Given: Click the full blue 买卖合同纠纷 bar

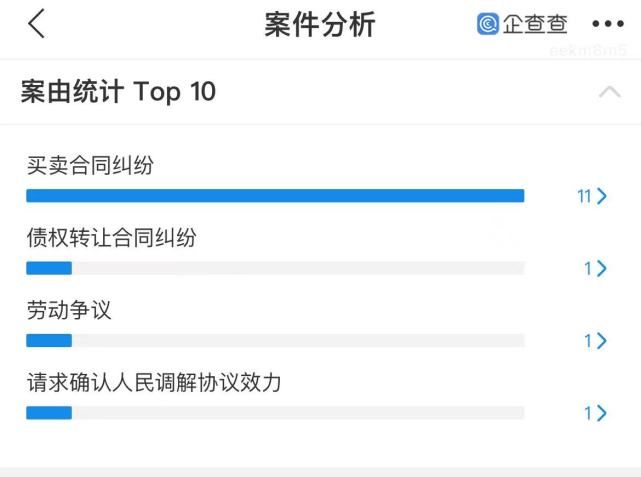Looking at the screenshot, I should point(275,196).
